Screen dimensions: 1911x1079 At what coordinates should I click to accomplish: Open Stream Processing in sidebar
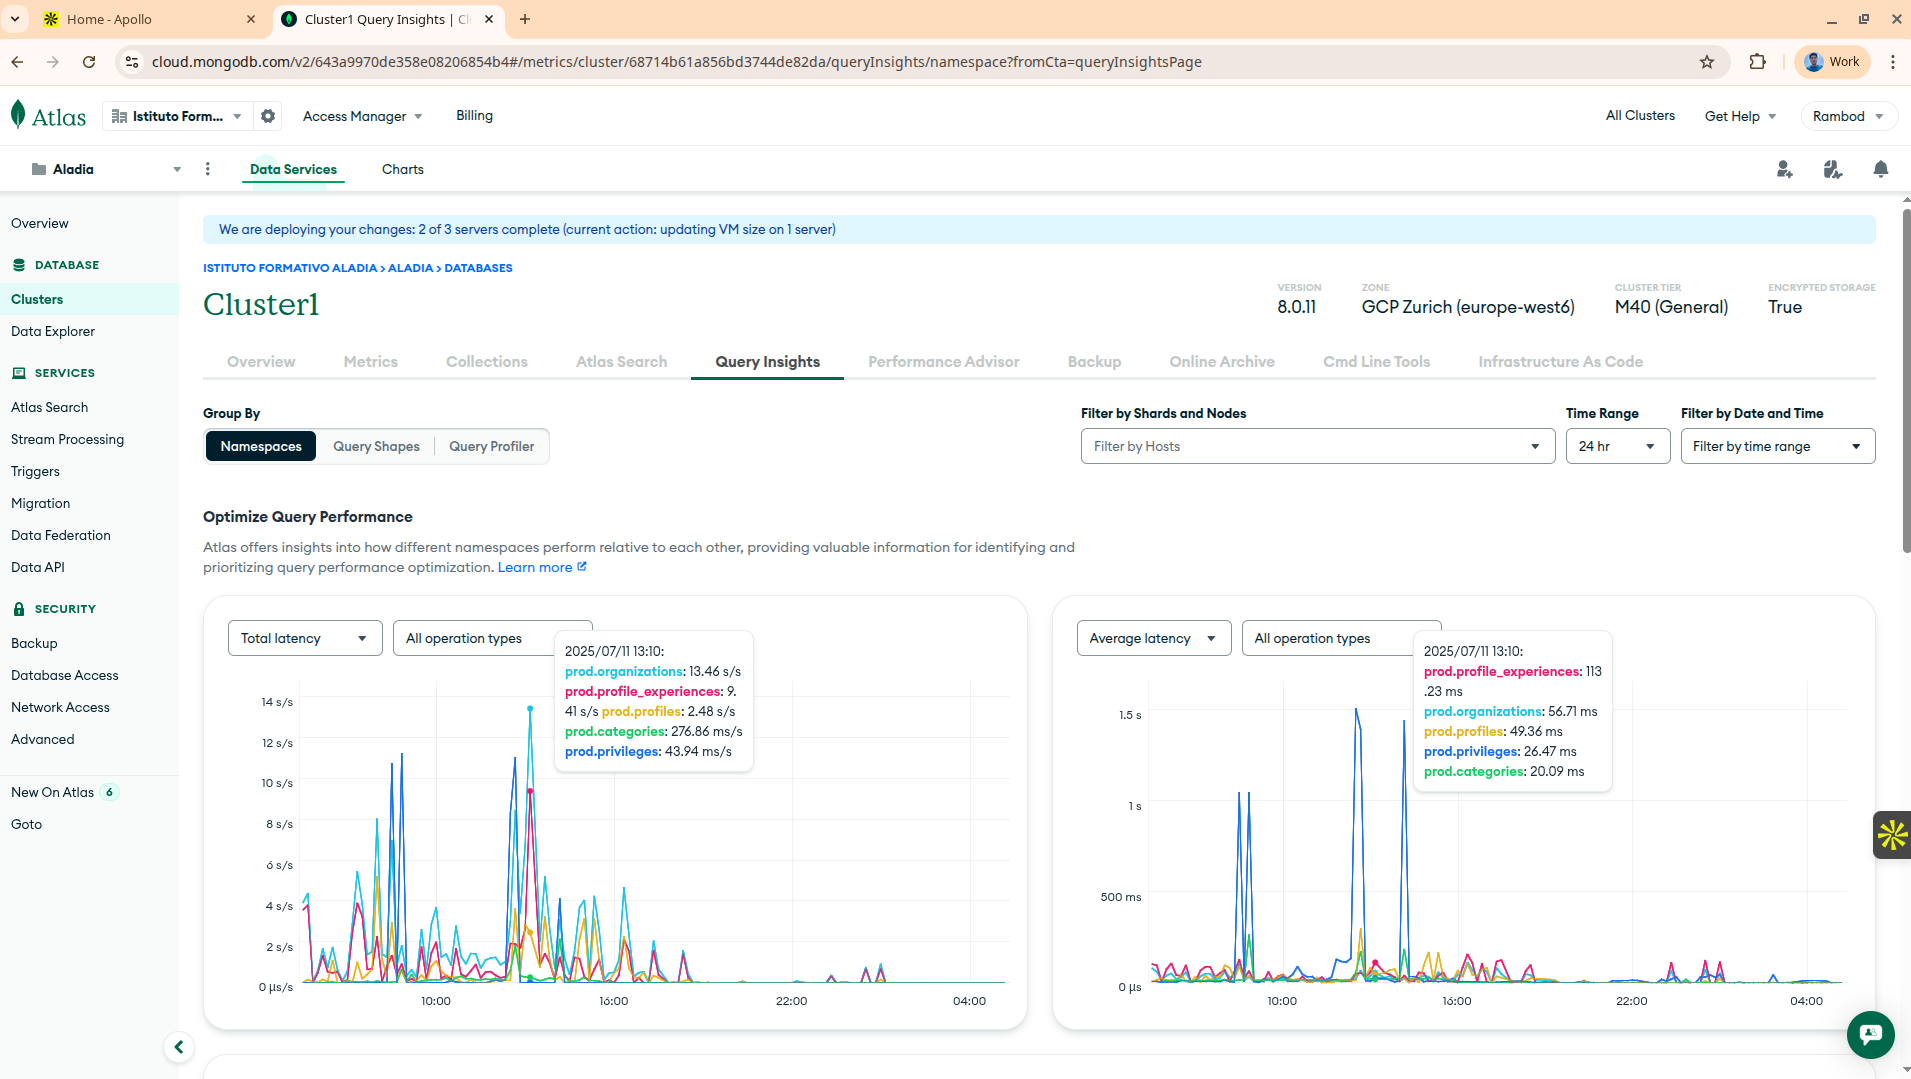click(x=68, y=439)
